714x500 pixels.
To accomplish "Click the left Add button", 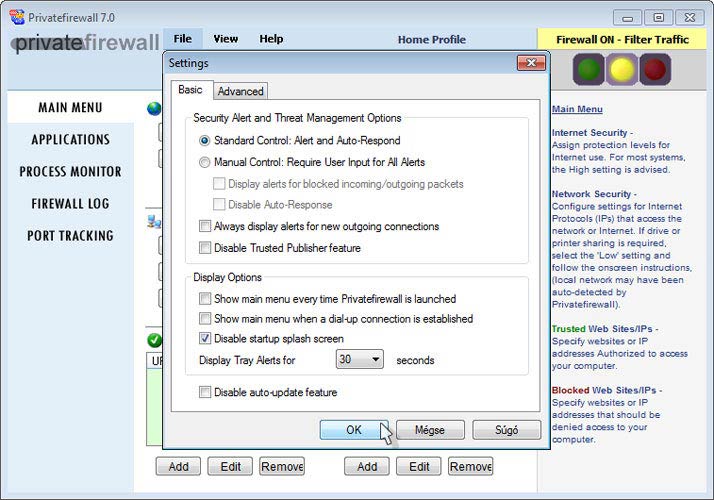I will pos(178,466).
